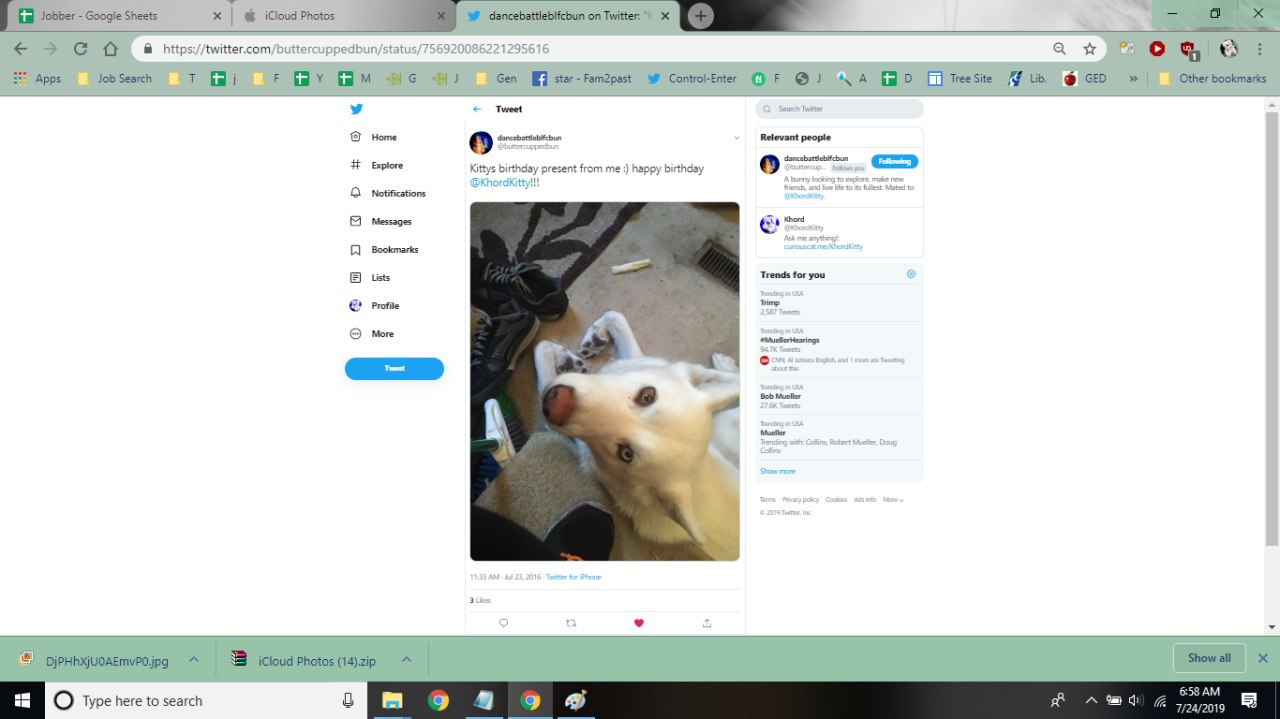Screen dimensions: 1280x719
Task: Open the Windows Start menu
Action: point(20,700)
